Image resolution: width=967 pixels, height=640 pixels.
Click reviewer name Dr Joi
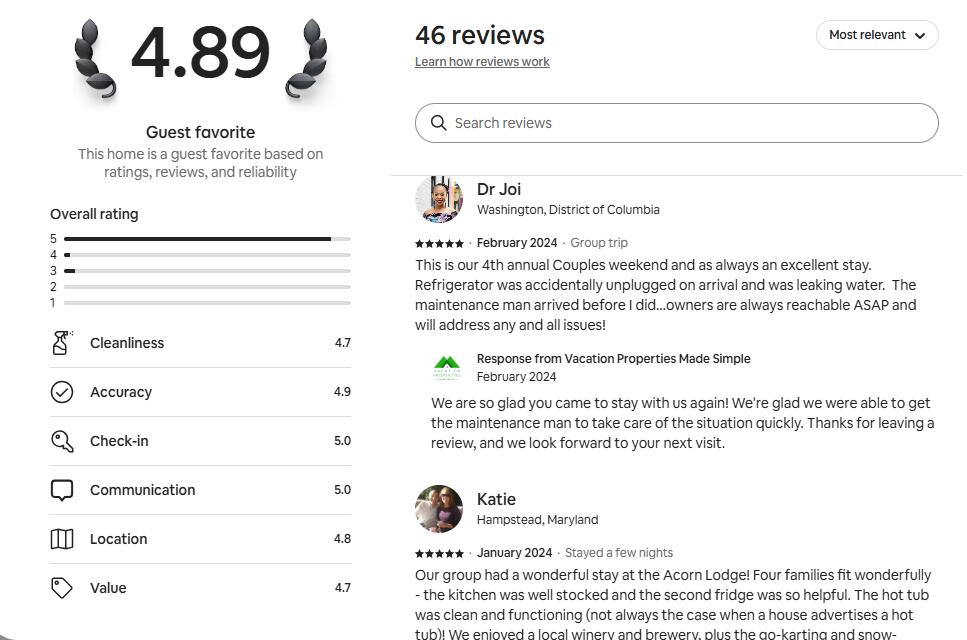click(499, 189)
